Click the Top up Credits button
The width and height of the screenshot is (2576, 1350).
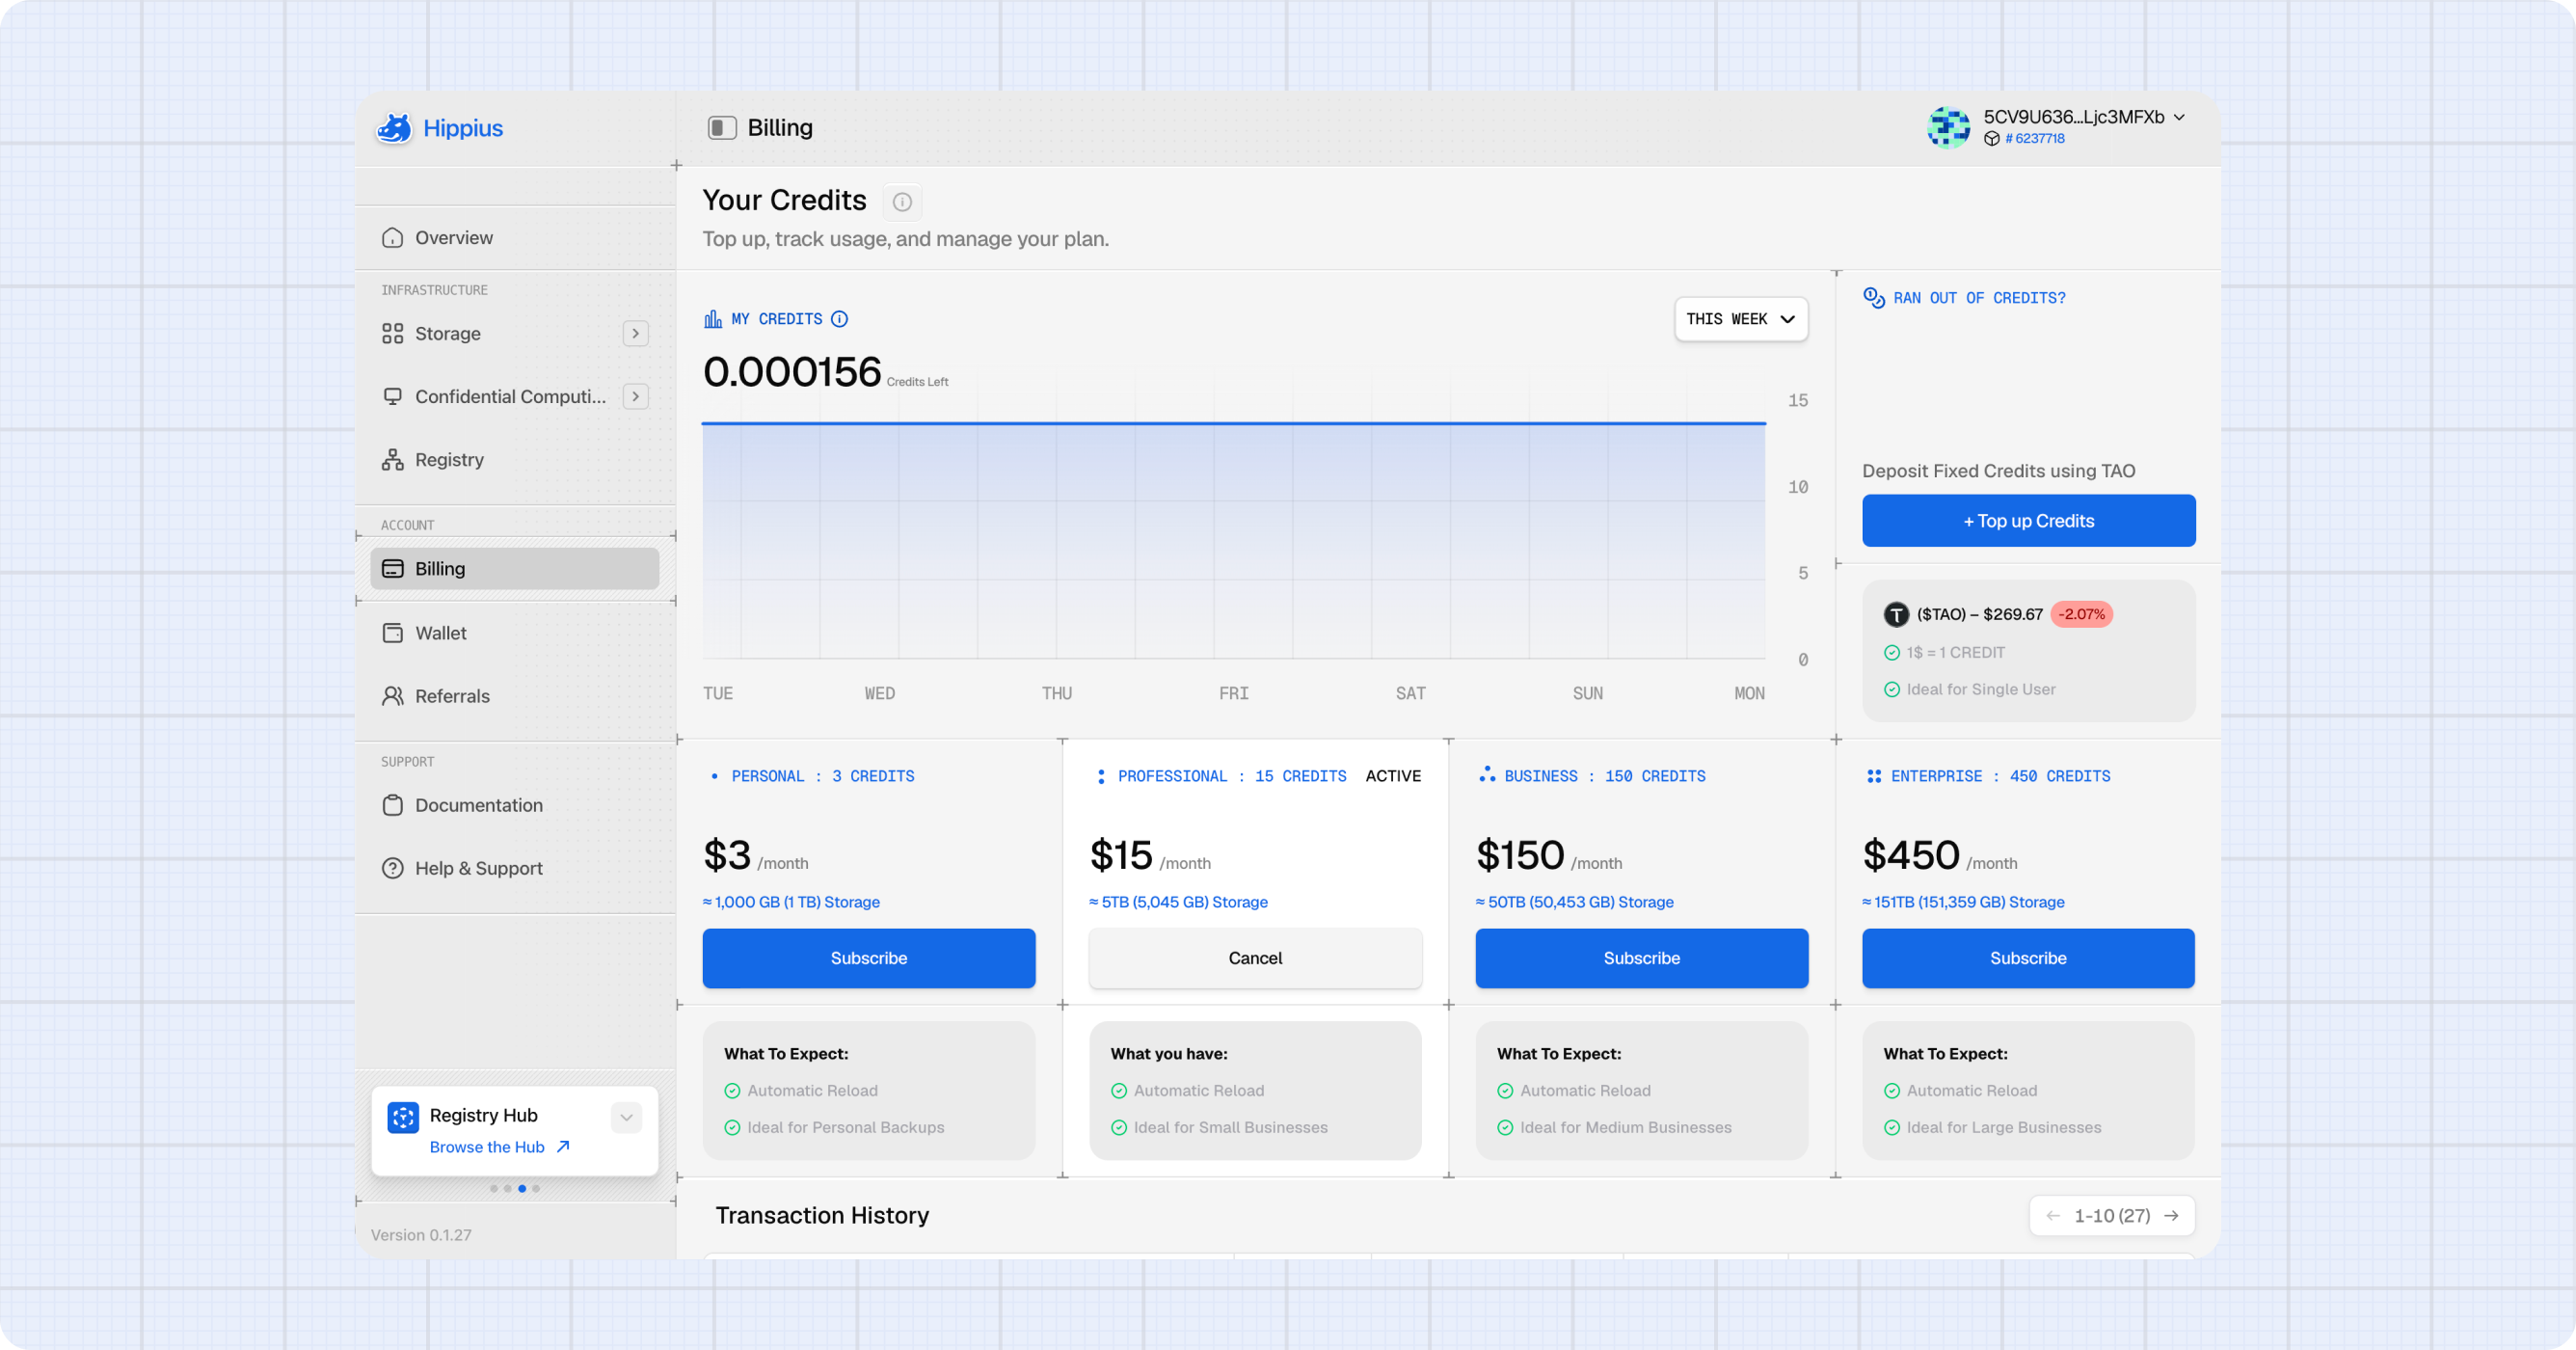[2028, 521]
